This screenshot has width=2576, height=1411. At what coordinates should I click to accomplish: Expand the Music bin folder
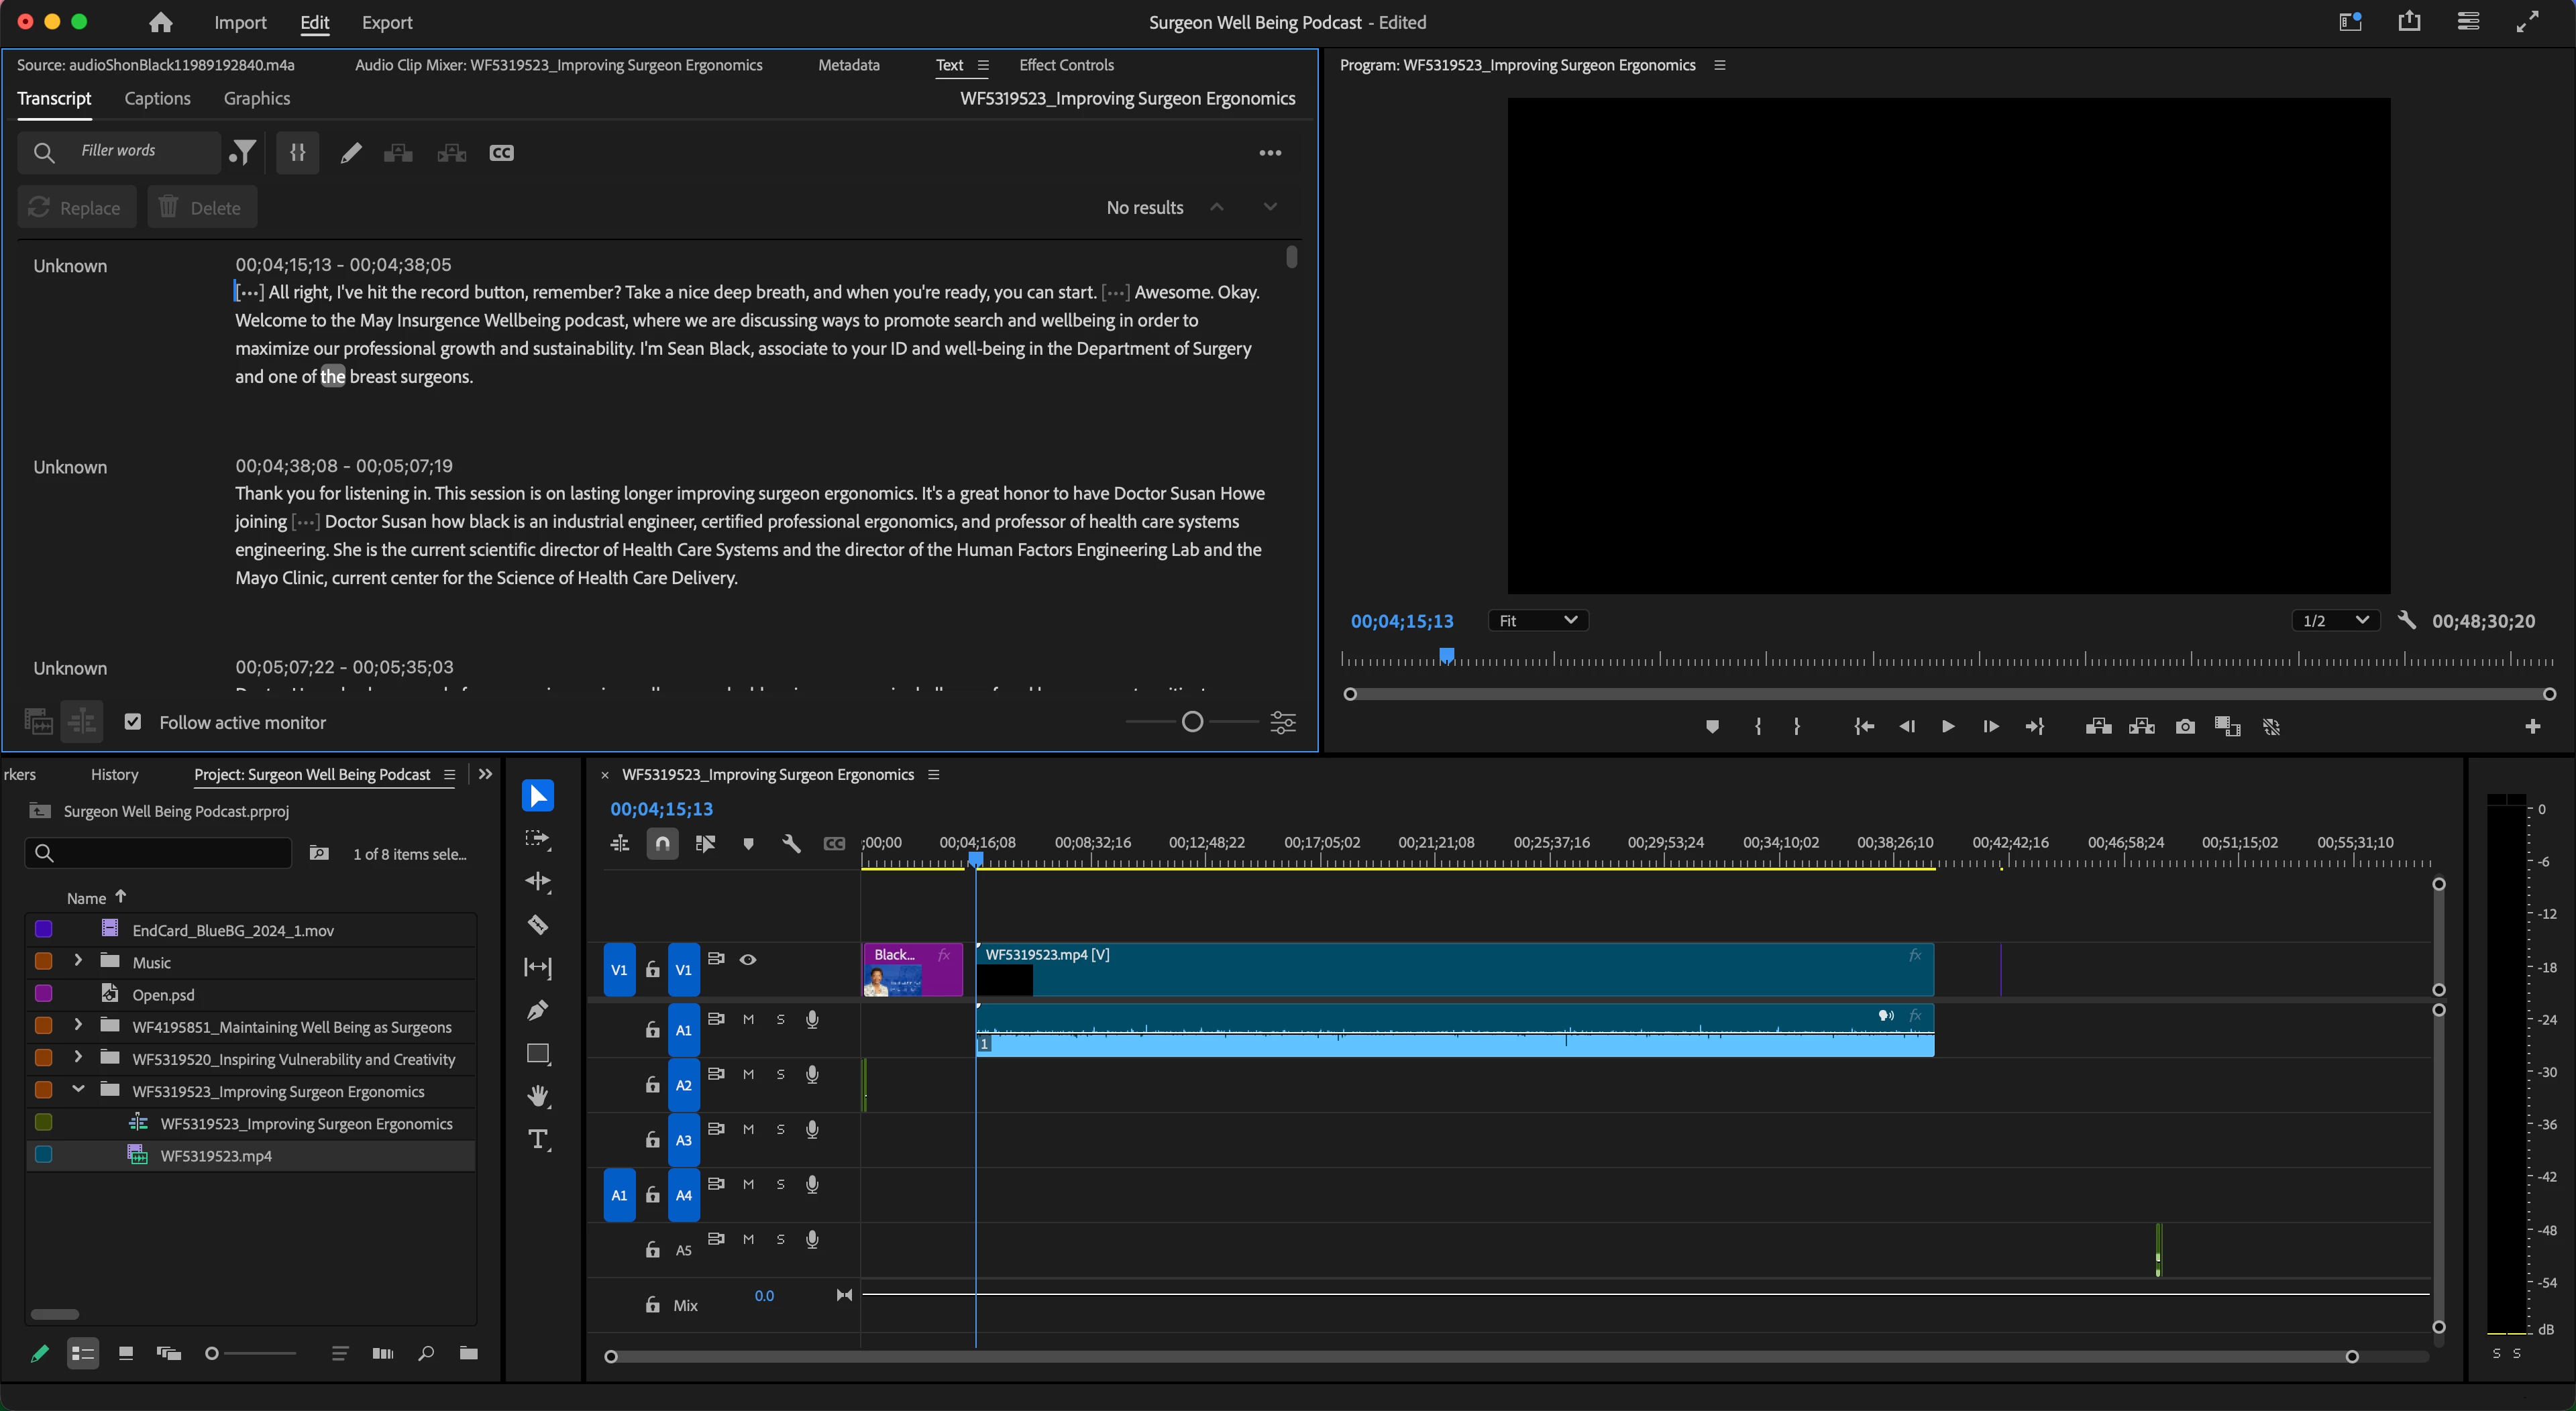(x=78, y=961)
